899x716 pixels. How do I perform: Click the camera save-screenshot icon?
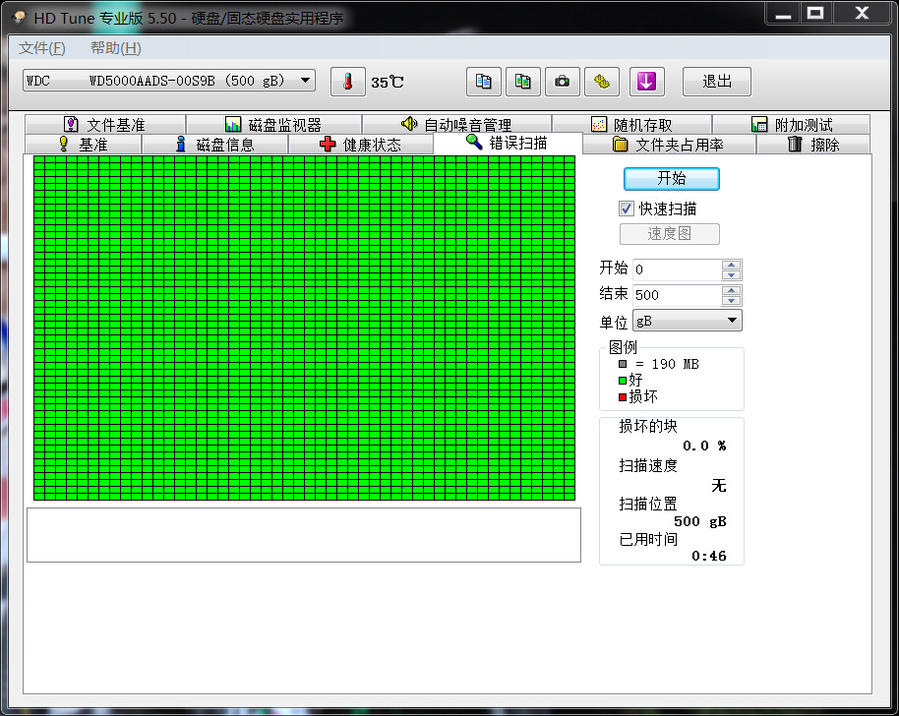[562, 82]
